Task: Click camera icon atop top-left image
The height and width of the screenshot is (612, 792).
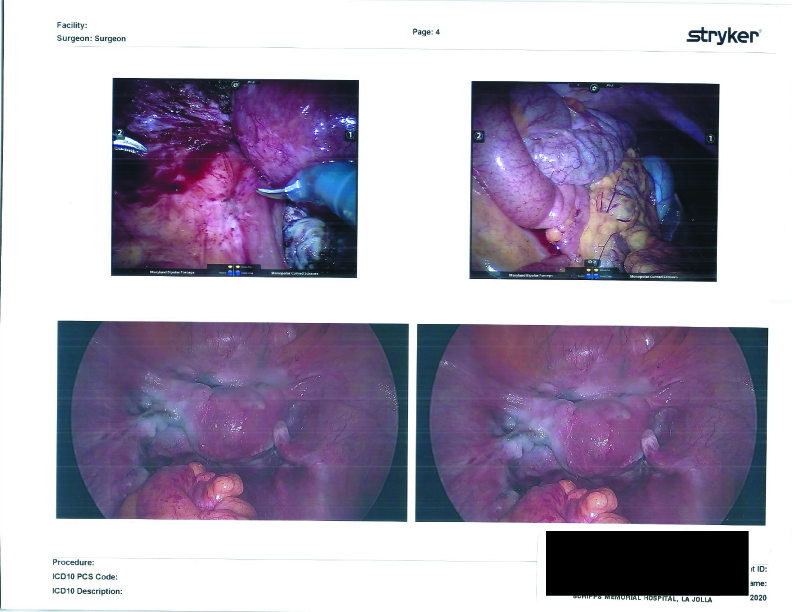Action: pos(234,86)
